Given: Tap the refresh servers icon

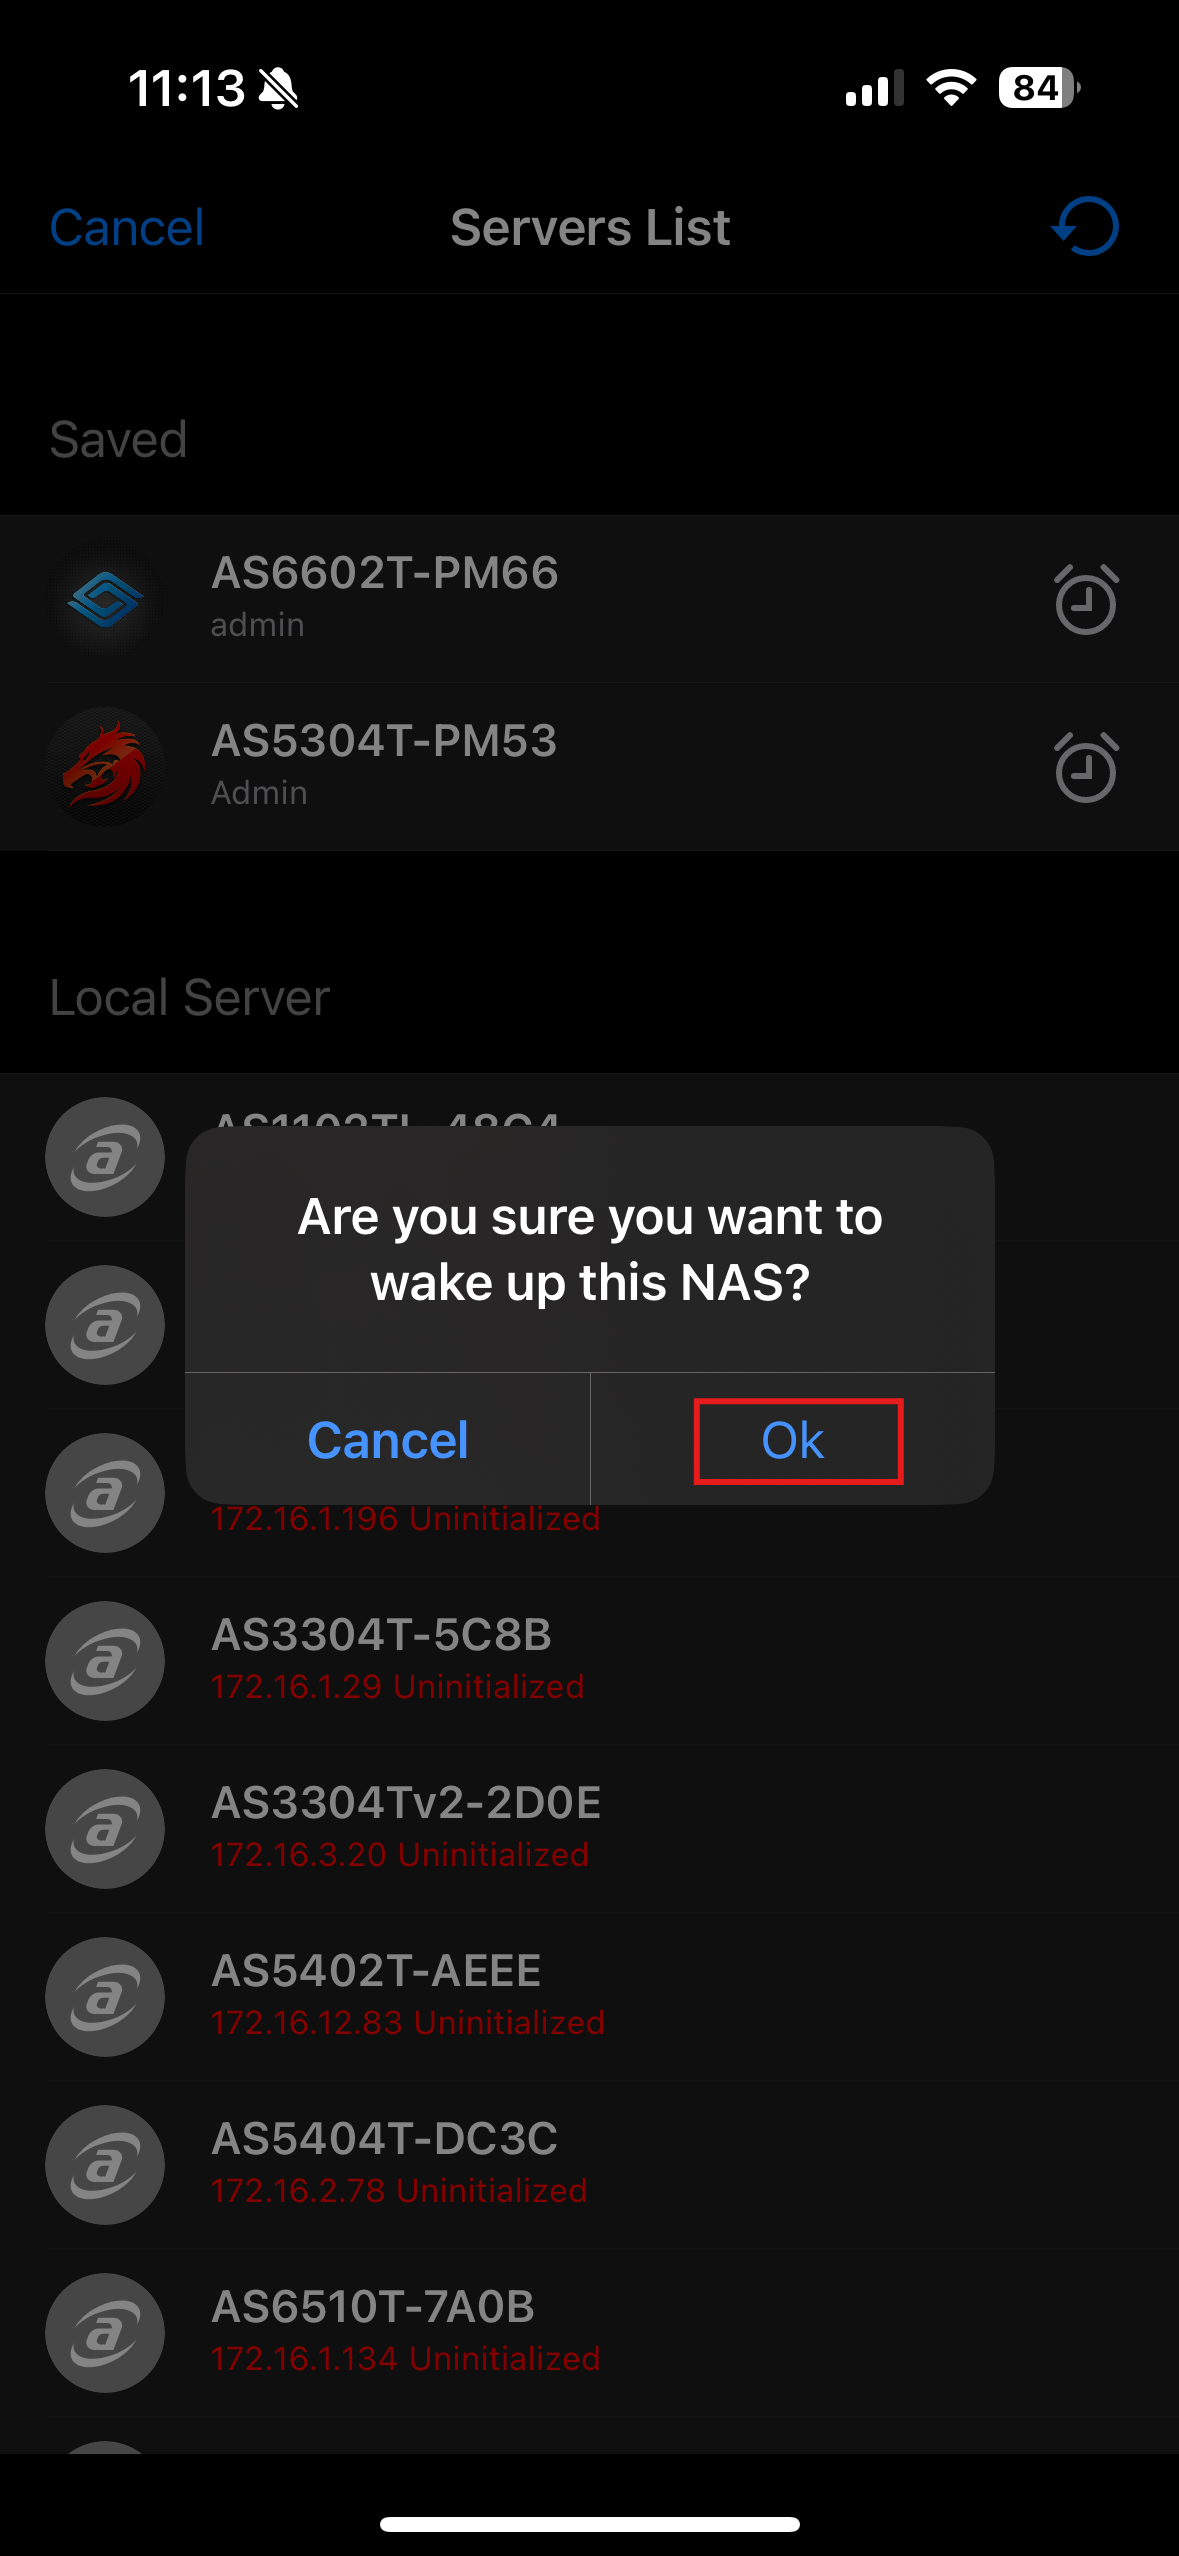Looking at the screenshot, I should coord(1085,227).
